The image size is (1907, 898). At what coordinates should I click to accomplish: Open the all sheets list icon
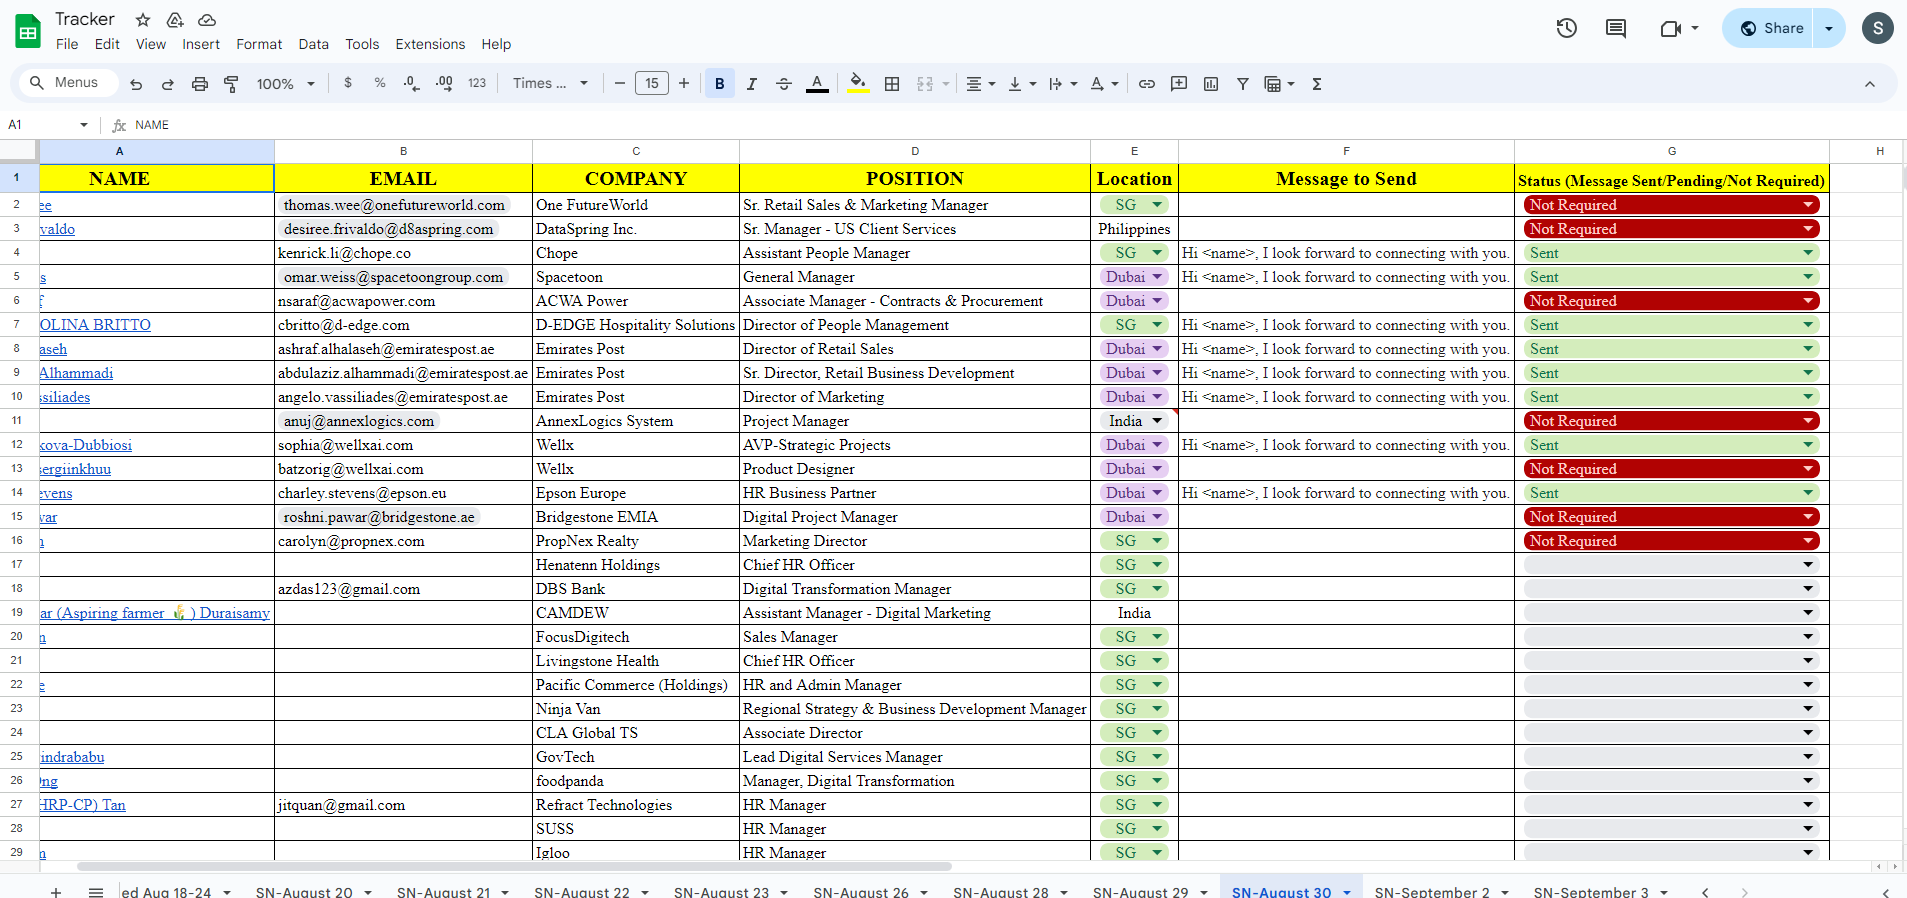(x=96, y=892)
